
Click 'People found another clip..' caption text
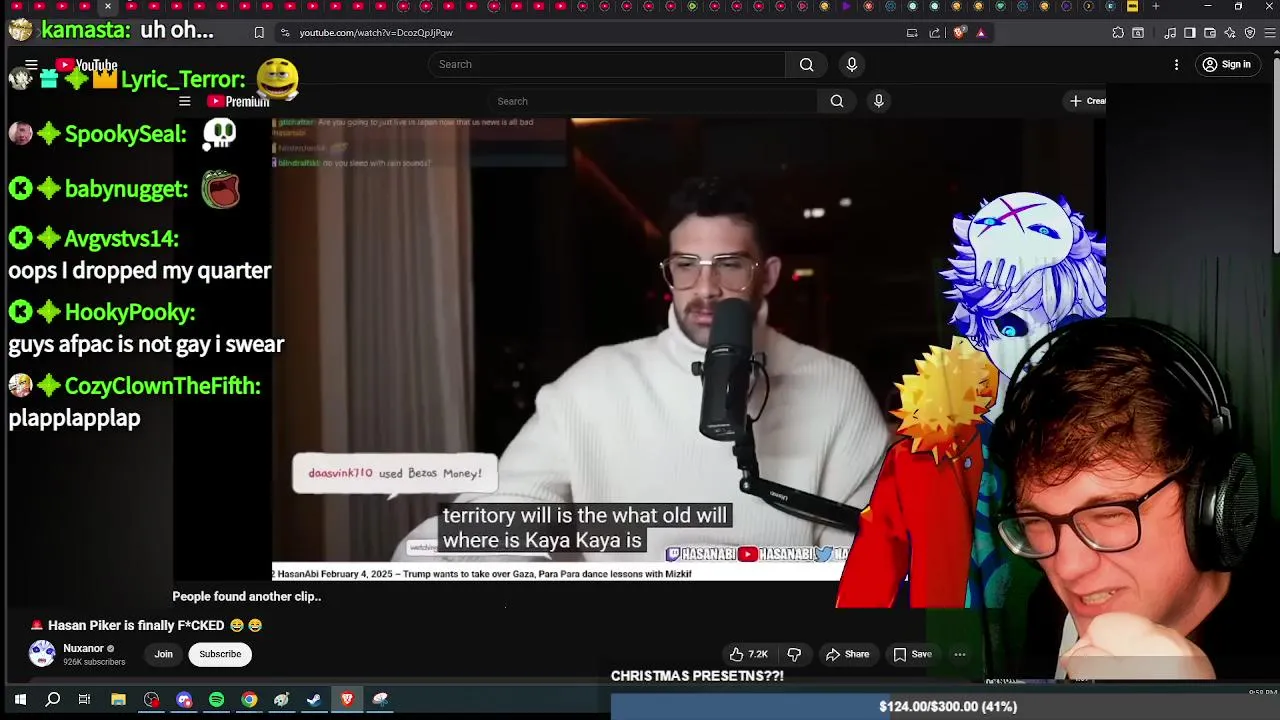[246, 596]
